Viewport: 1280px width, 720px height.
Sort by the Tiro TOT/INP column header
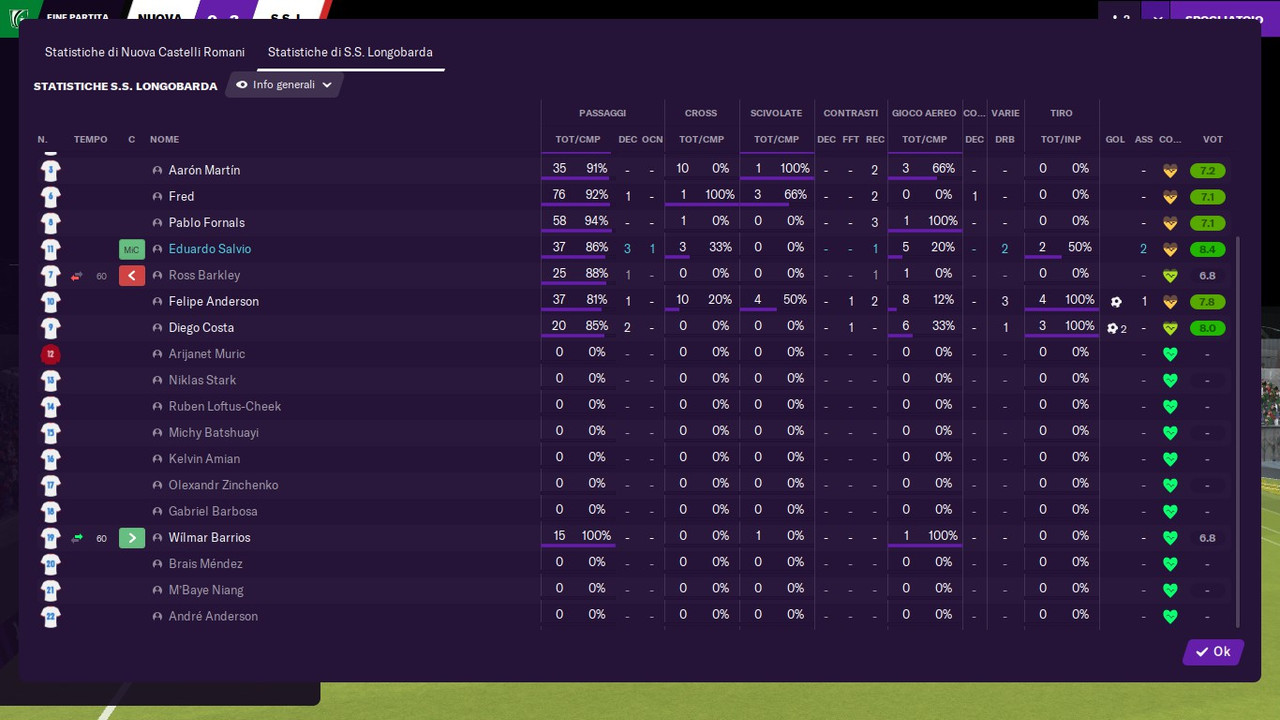1061,140
